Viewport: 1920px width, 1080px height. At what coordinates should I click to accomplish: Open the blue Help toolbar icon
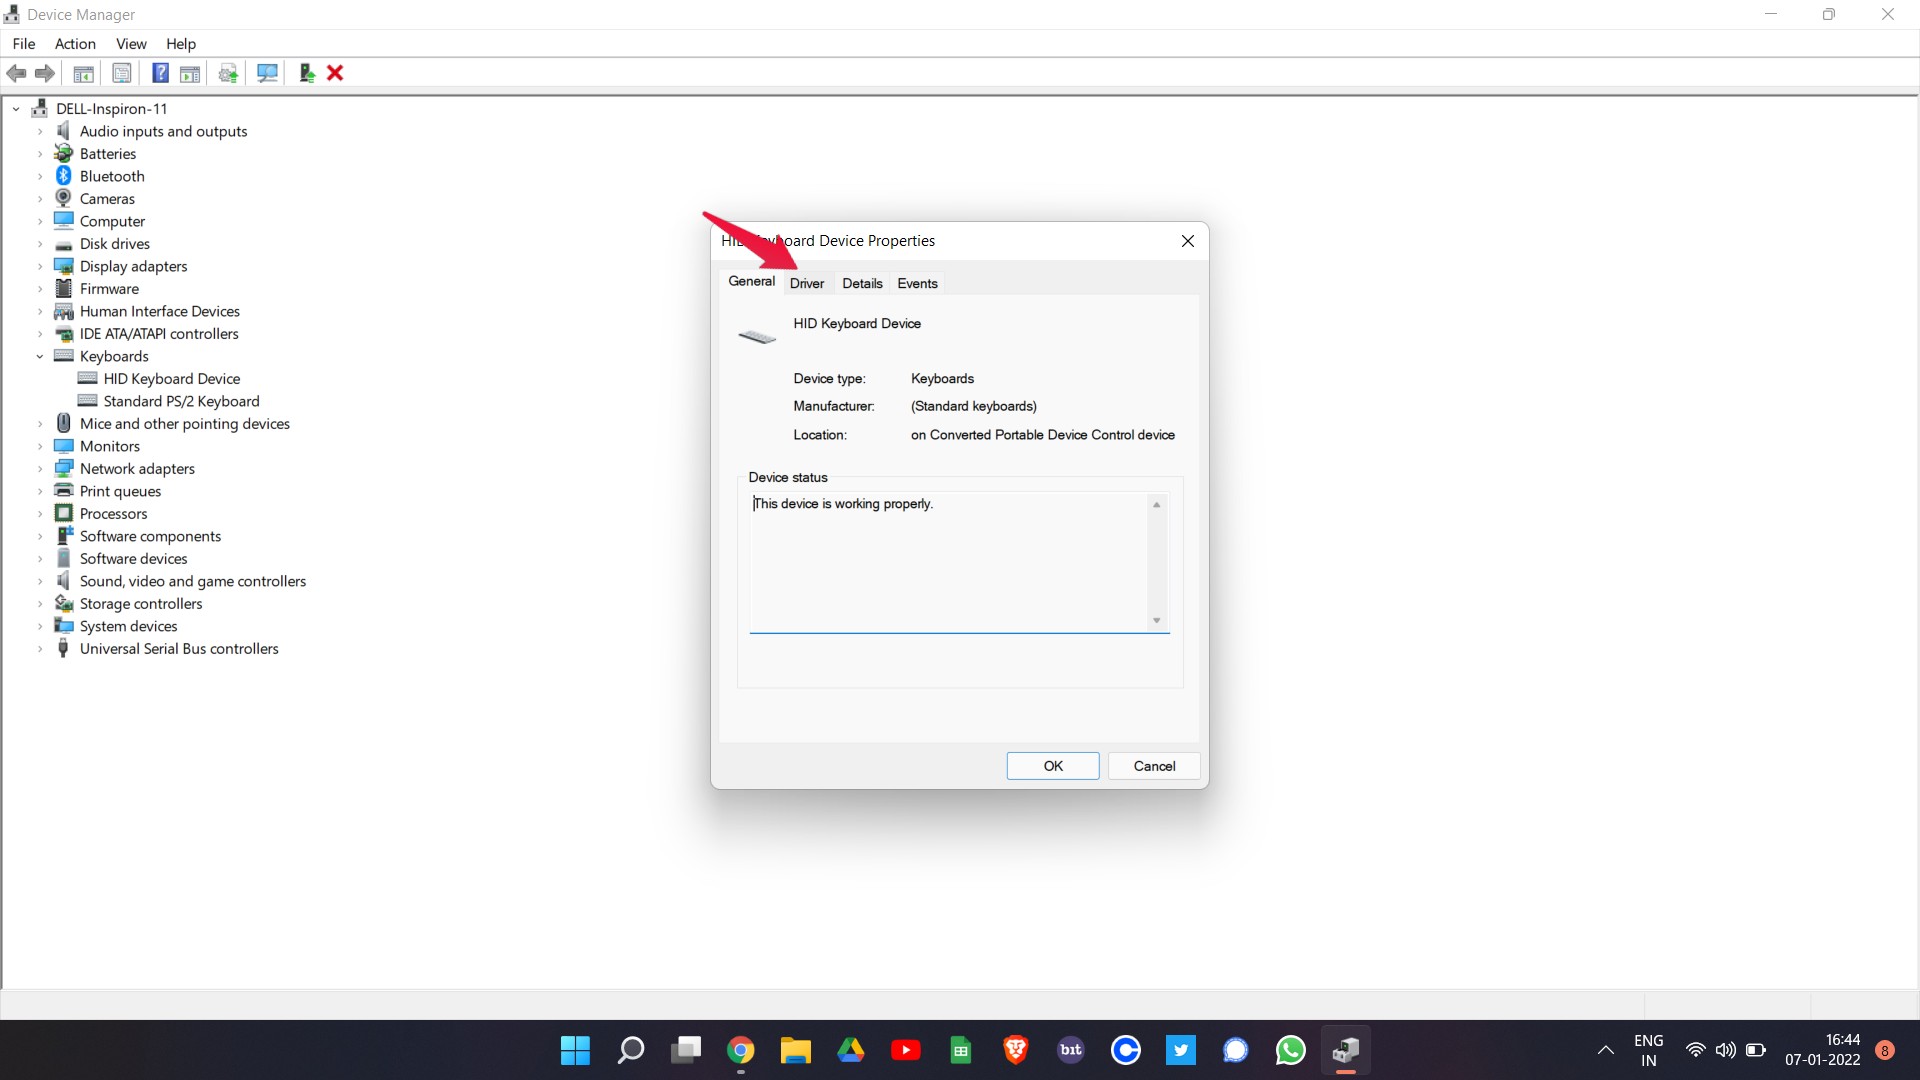(160, 73)
